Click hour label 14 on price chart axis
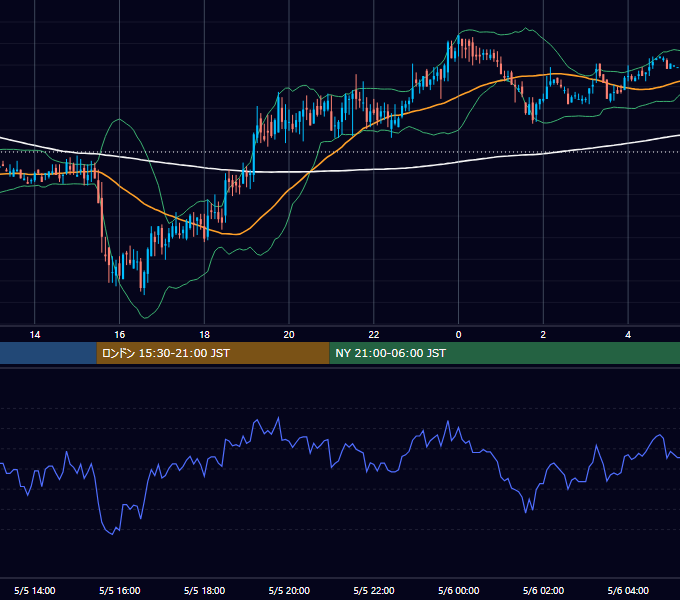This screenshot has height=600, width=680. click(35, 334)
